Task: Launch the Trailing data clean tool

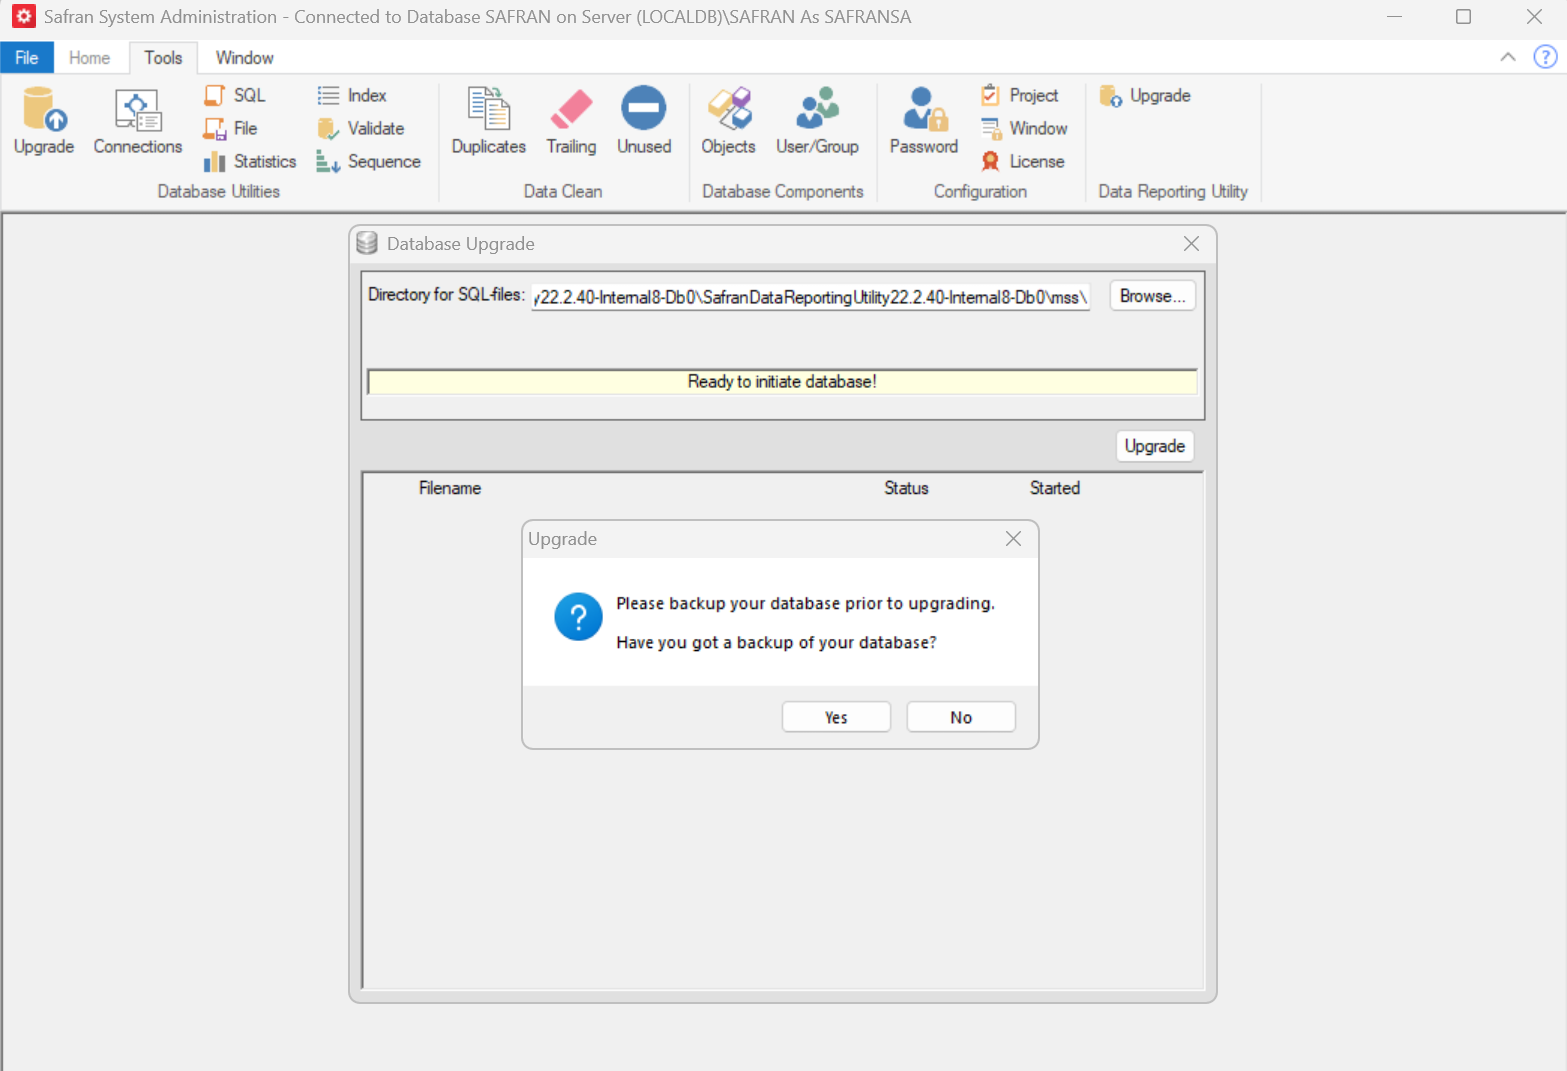Action: (571, 120)
